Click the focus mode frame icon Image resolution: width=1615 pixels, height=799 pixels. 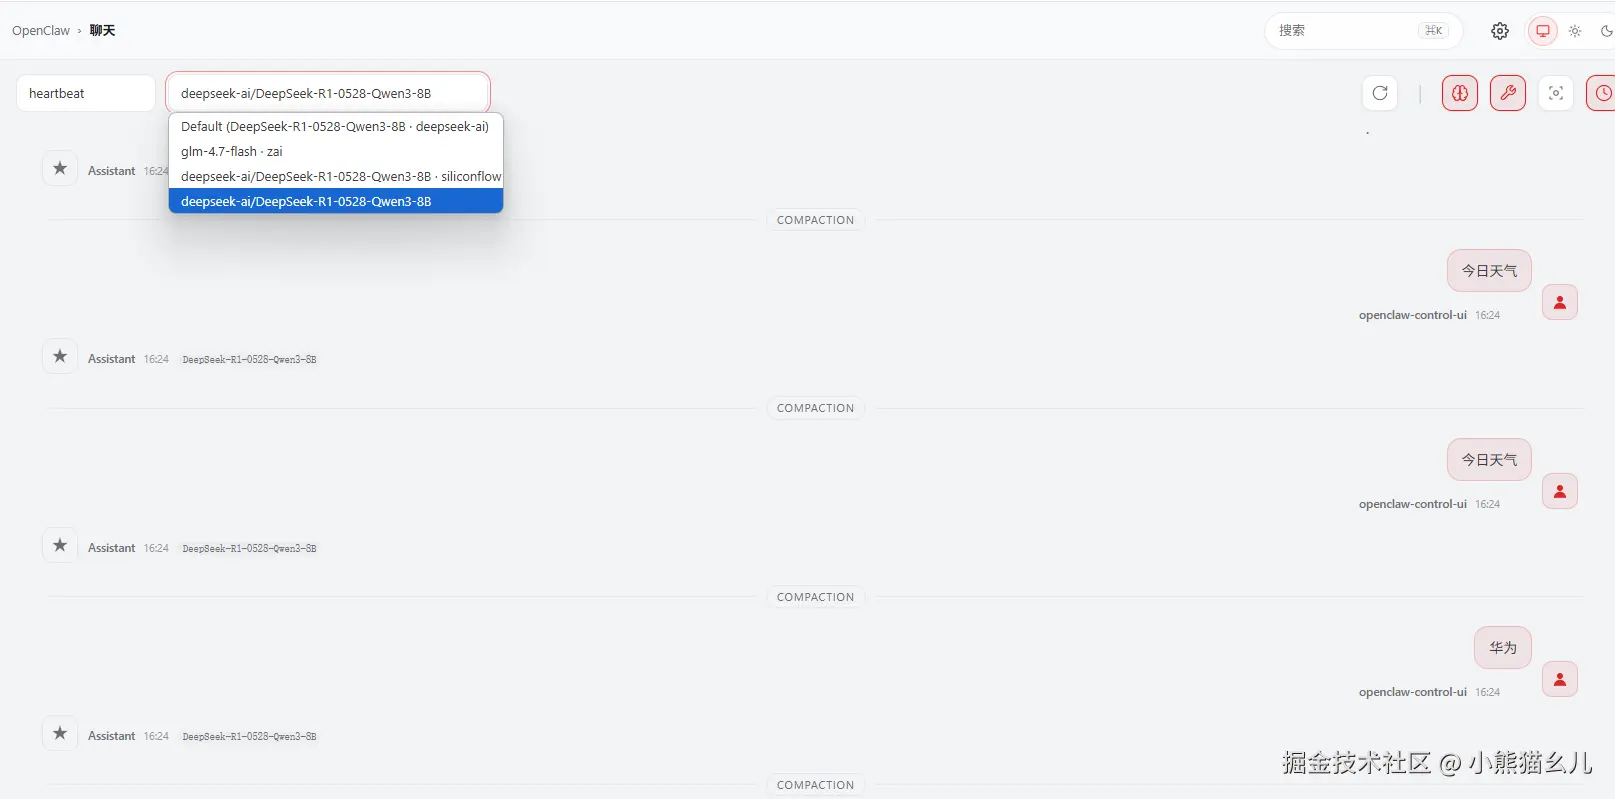[1555, 93]
